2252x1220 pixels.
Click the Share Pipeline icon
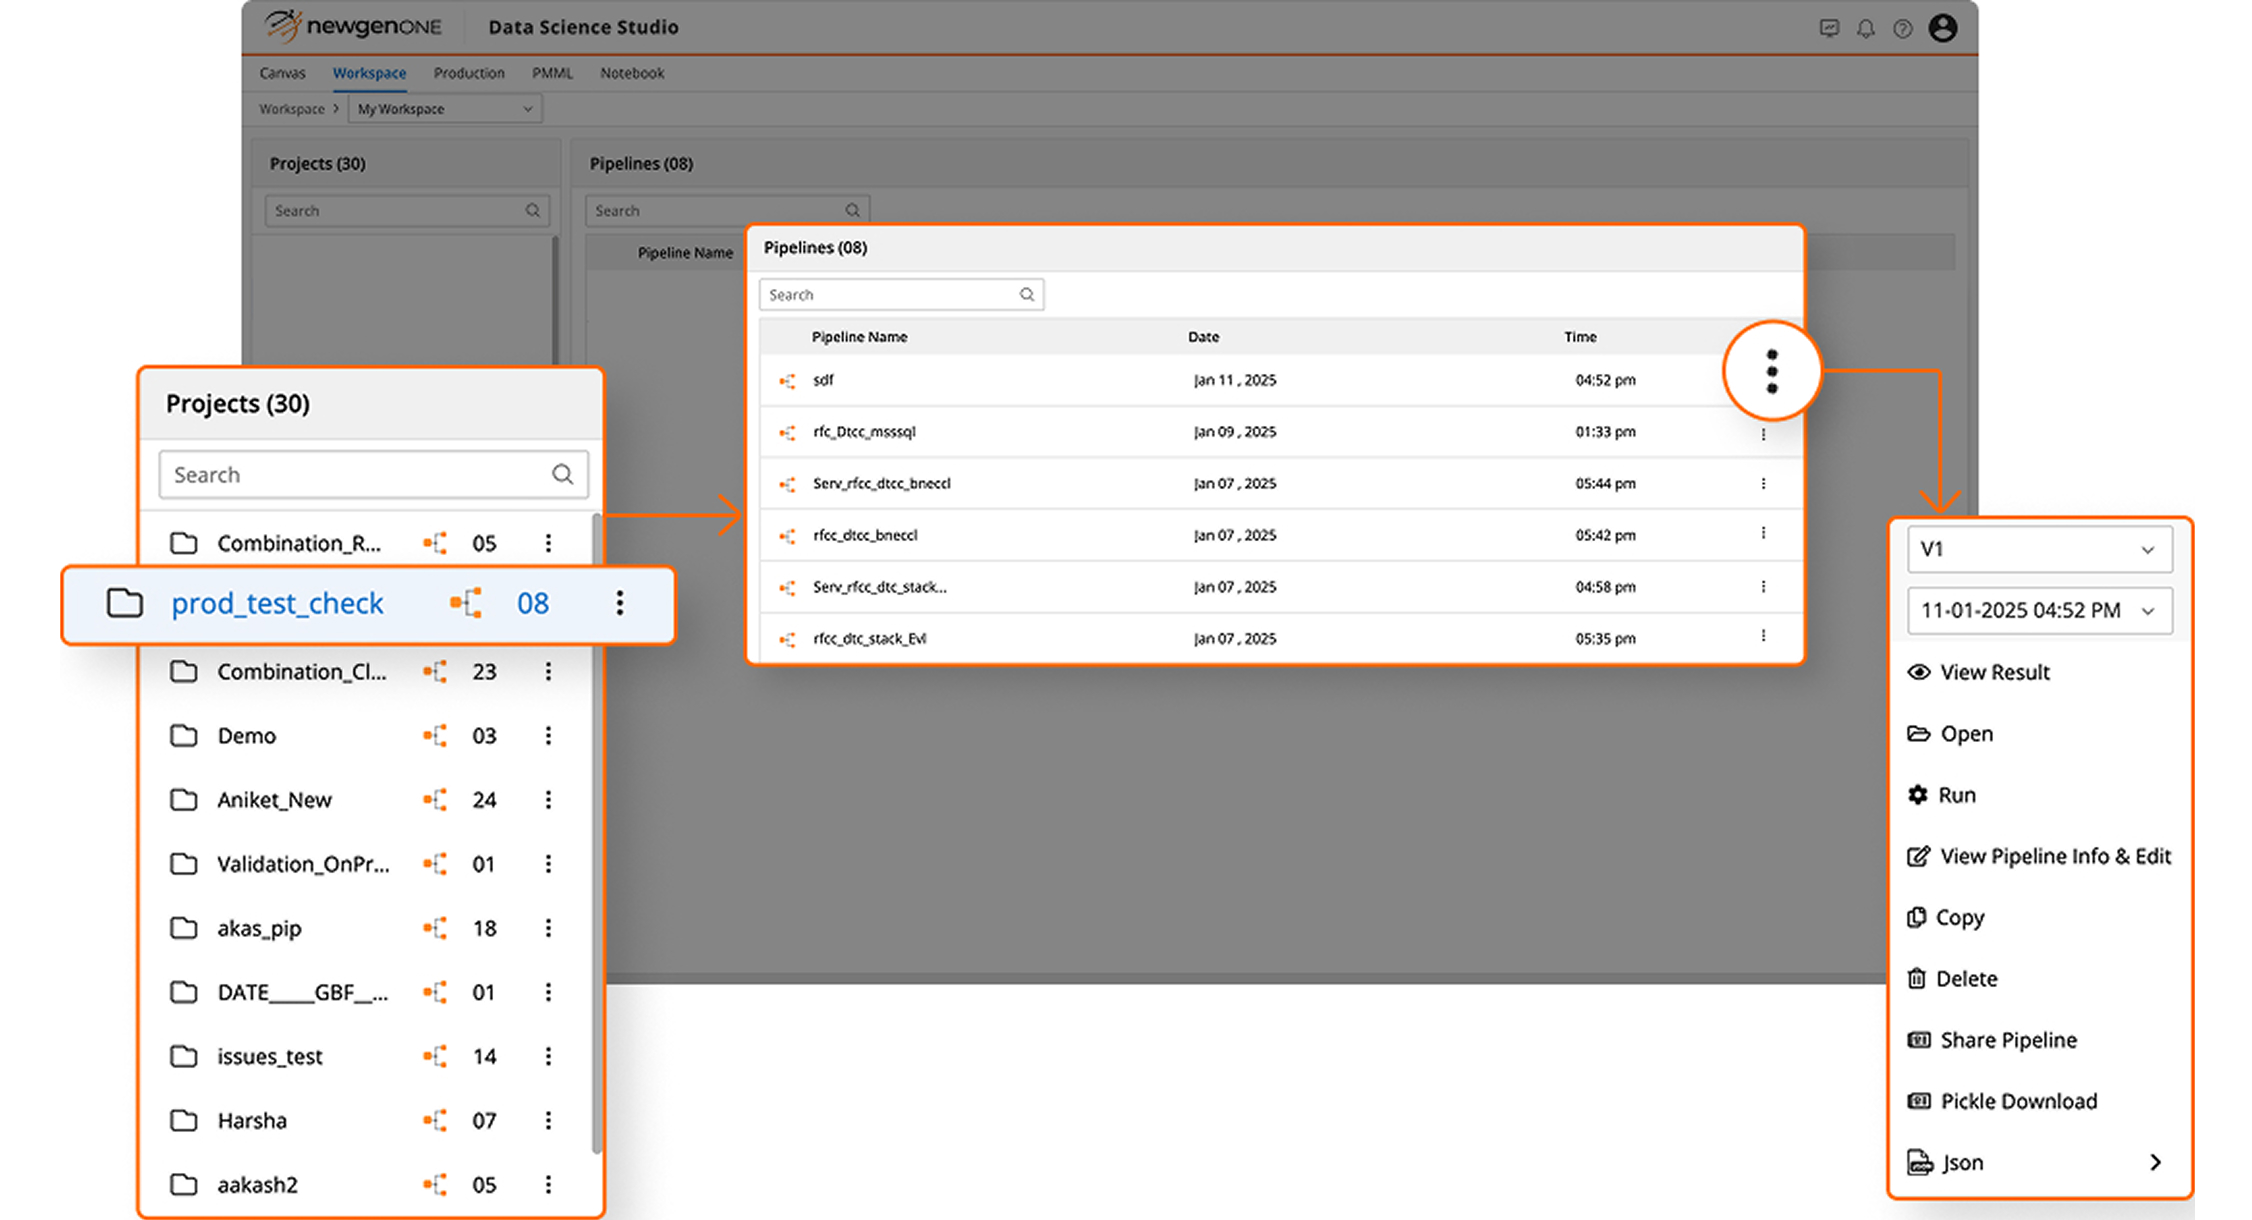point(1918,1039)
